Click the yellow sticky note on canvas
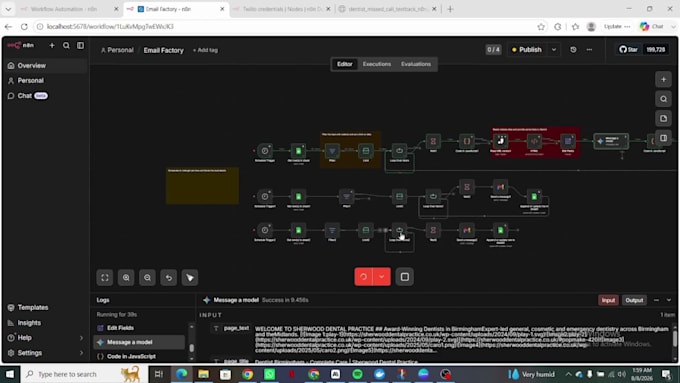The image size is (680, 383). (x=202, y=186)
